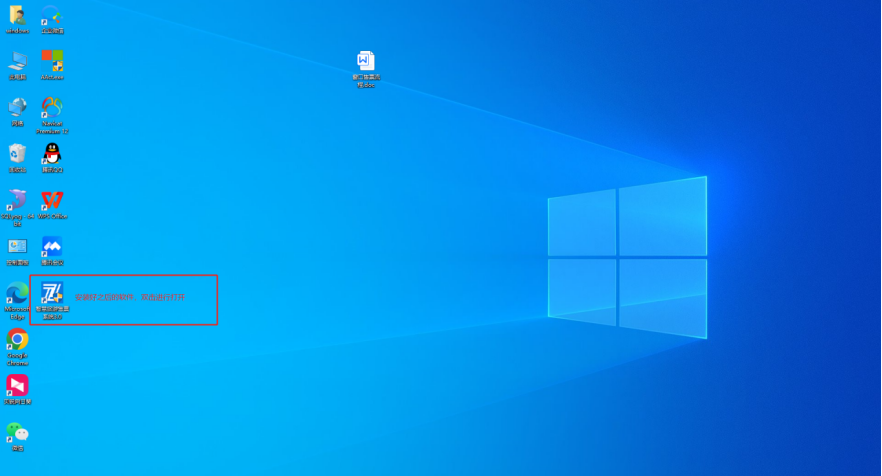Select the Tencent QQ penguin icon
882x476 pixels.
click(52, 154)
